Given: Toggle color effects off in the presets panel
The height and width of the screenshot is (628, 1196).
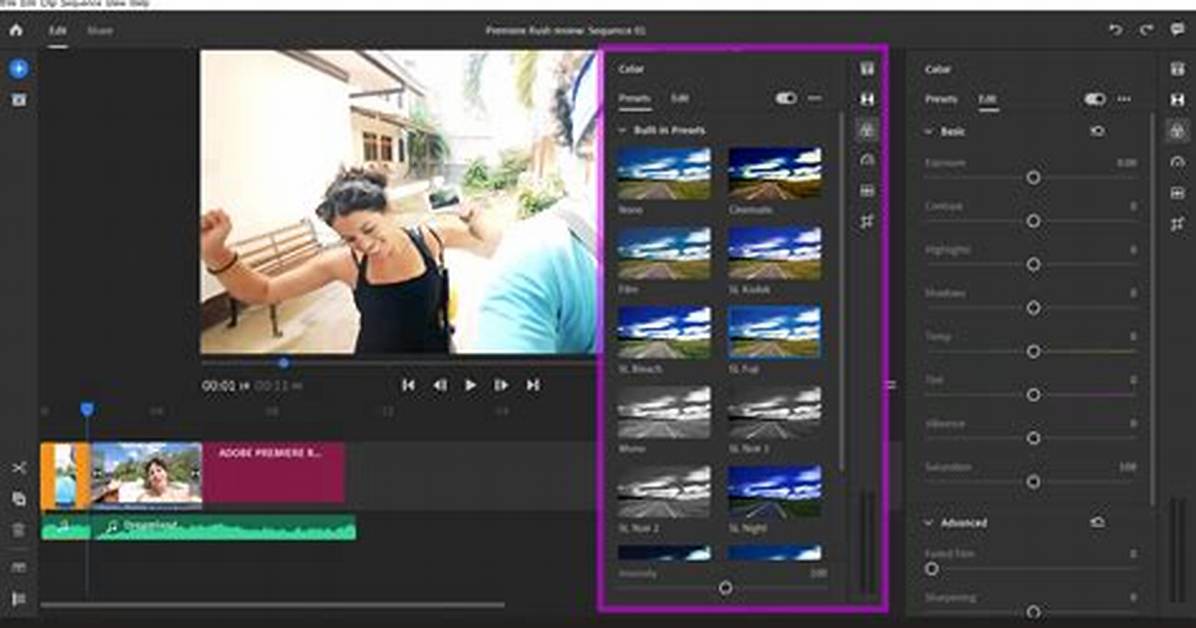Looking at the screenshot, I should pos(786,98).
